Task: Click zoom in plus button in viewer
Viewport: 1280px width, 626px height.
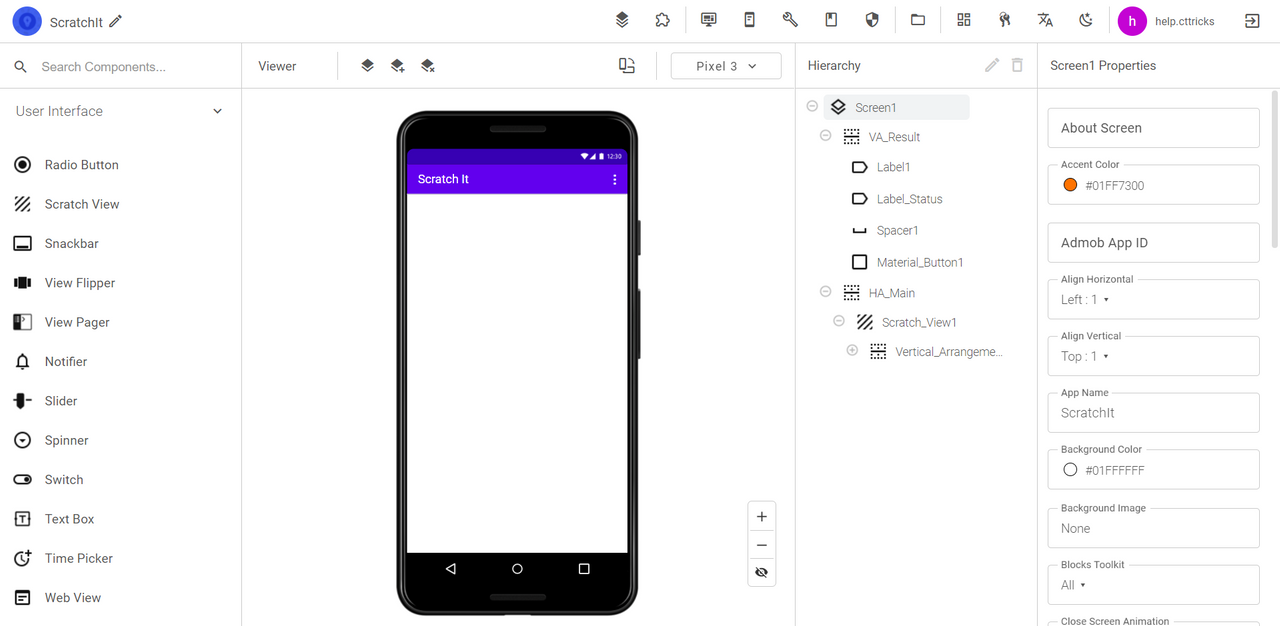Action: pyautogui.click(x=762, y=517)
